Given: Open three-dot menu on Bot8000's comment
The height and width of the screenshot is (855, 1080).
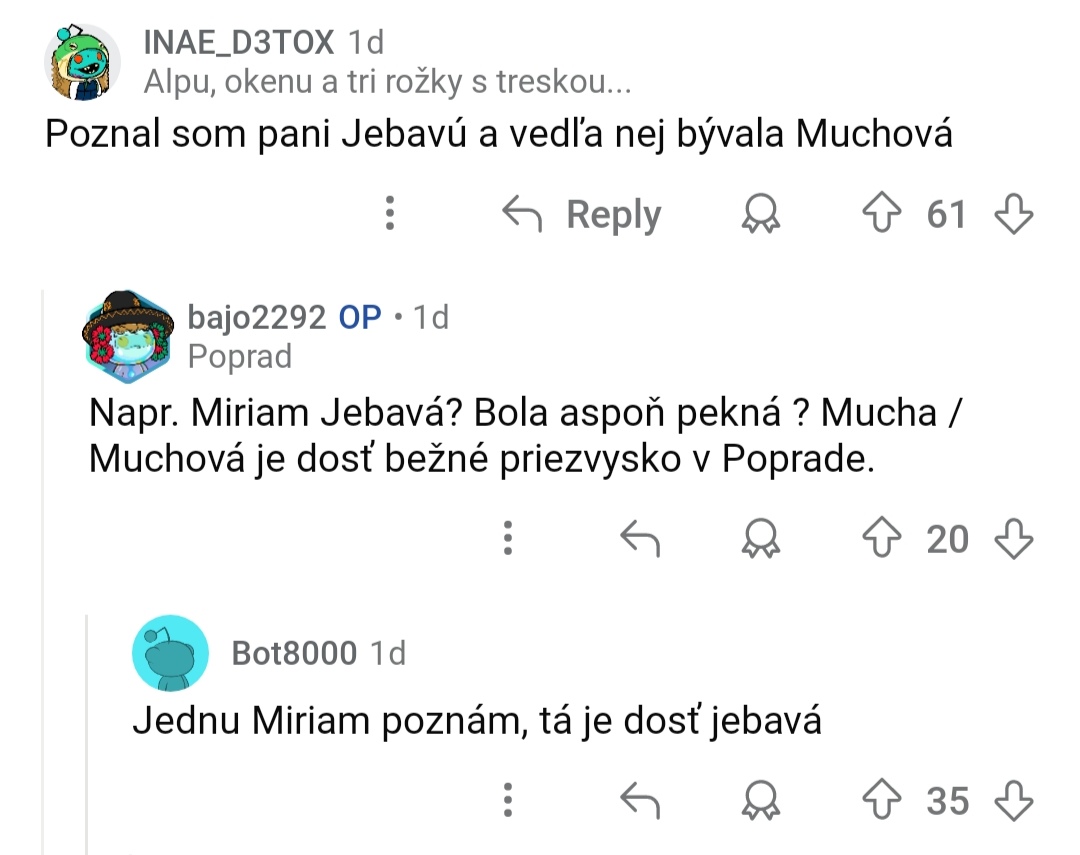Looking at the screenshot, I should click(509, 800).
